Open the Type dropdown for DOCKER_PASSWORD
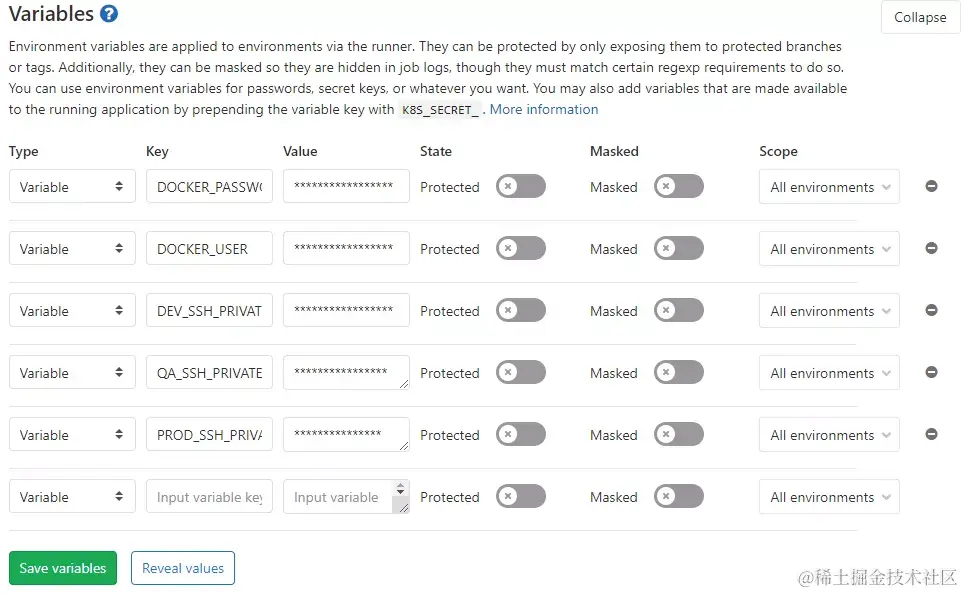The height and width of the screenshot is (594, 964). [x=71, y=186]
